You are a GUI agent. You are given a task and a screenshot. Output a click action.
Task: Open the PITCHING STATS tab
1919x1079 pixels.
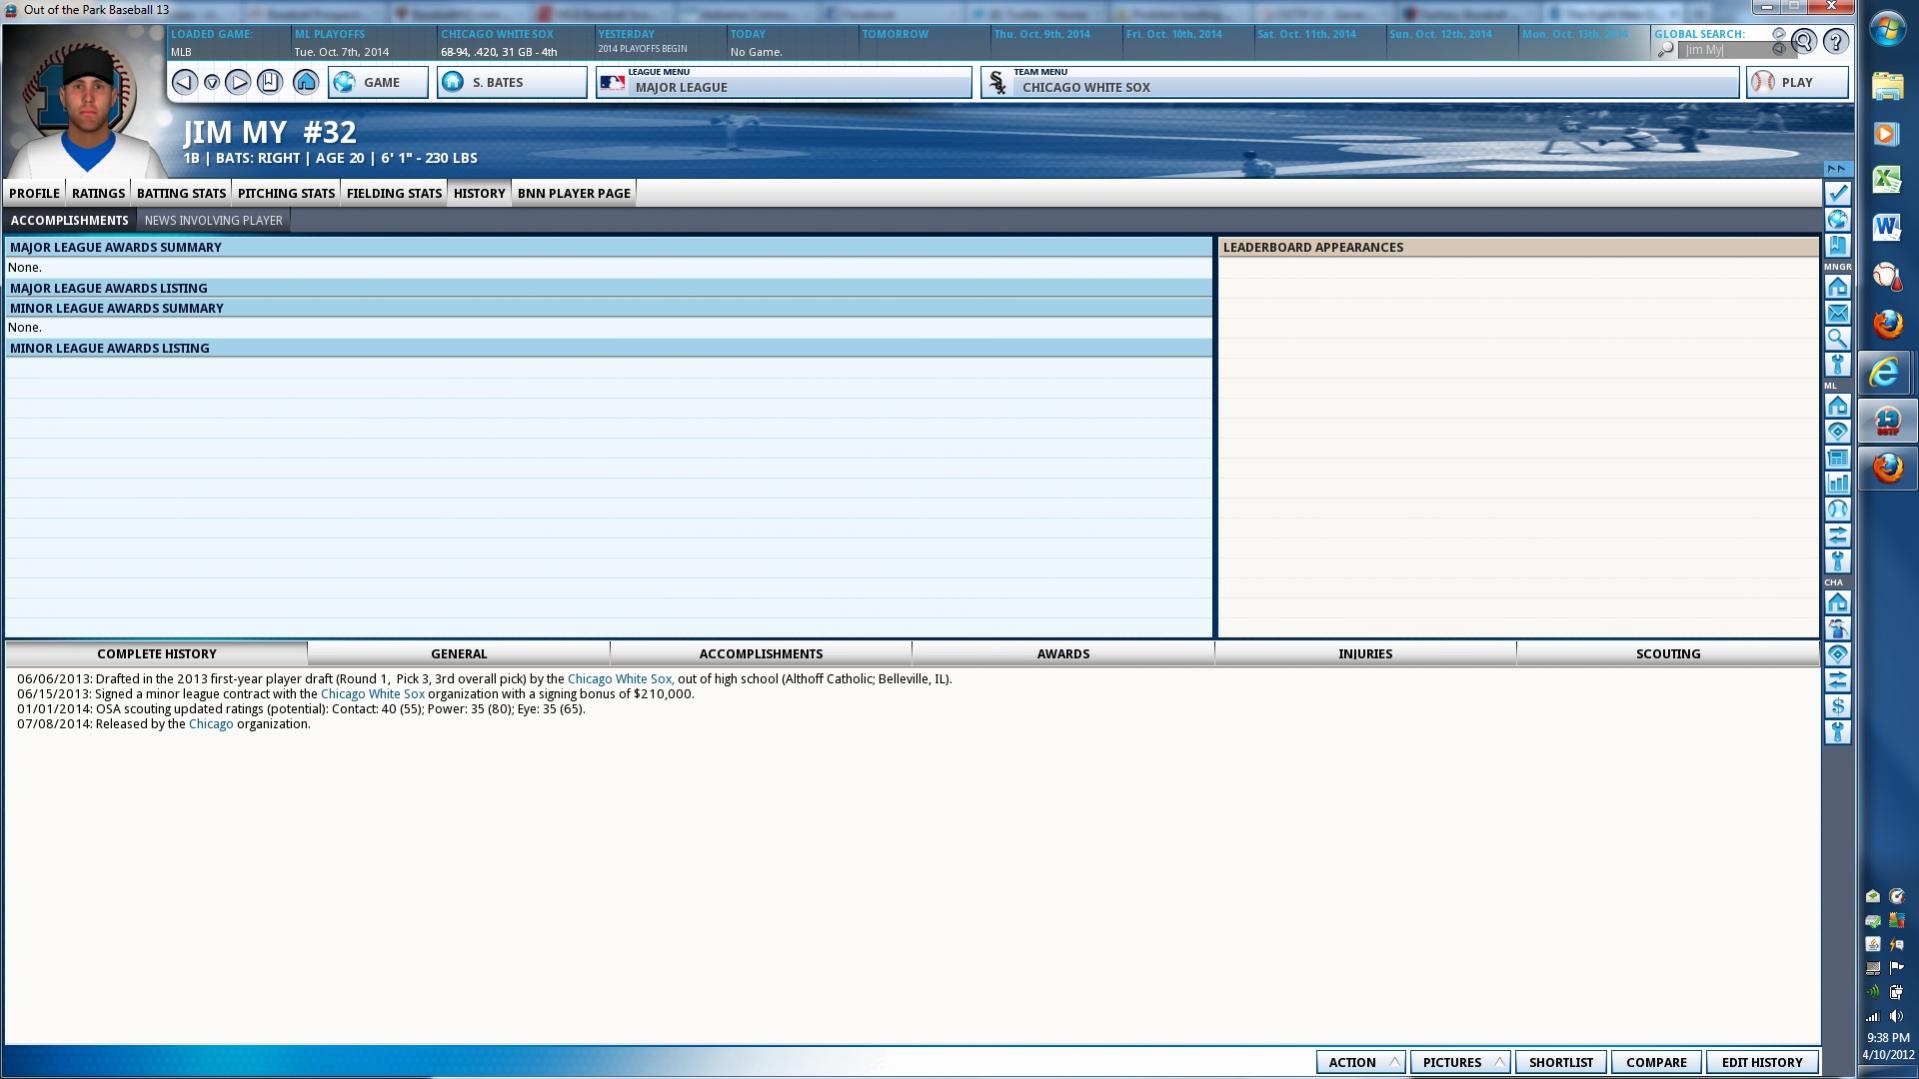[286, 193]
